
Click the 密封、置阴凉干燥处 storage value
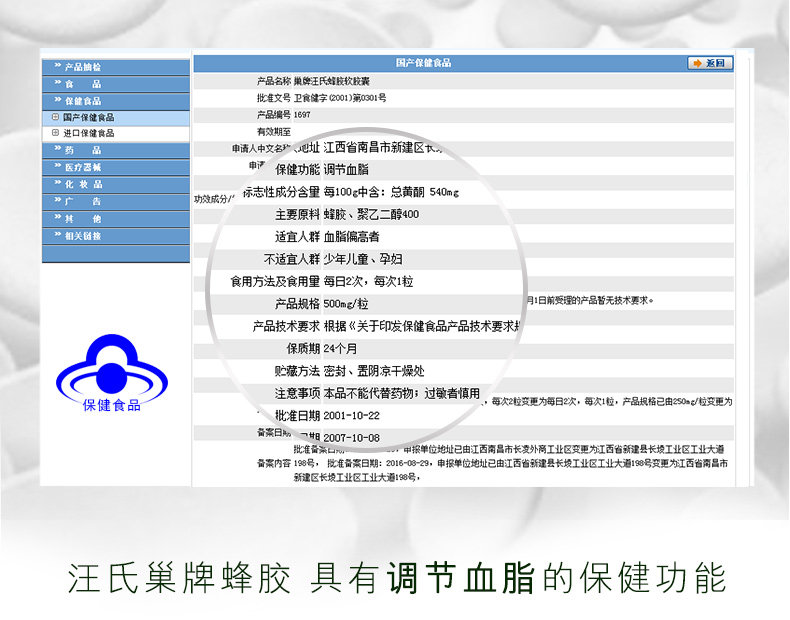pos(374,371)
